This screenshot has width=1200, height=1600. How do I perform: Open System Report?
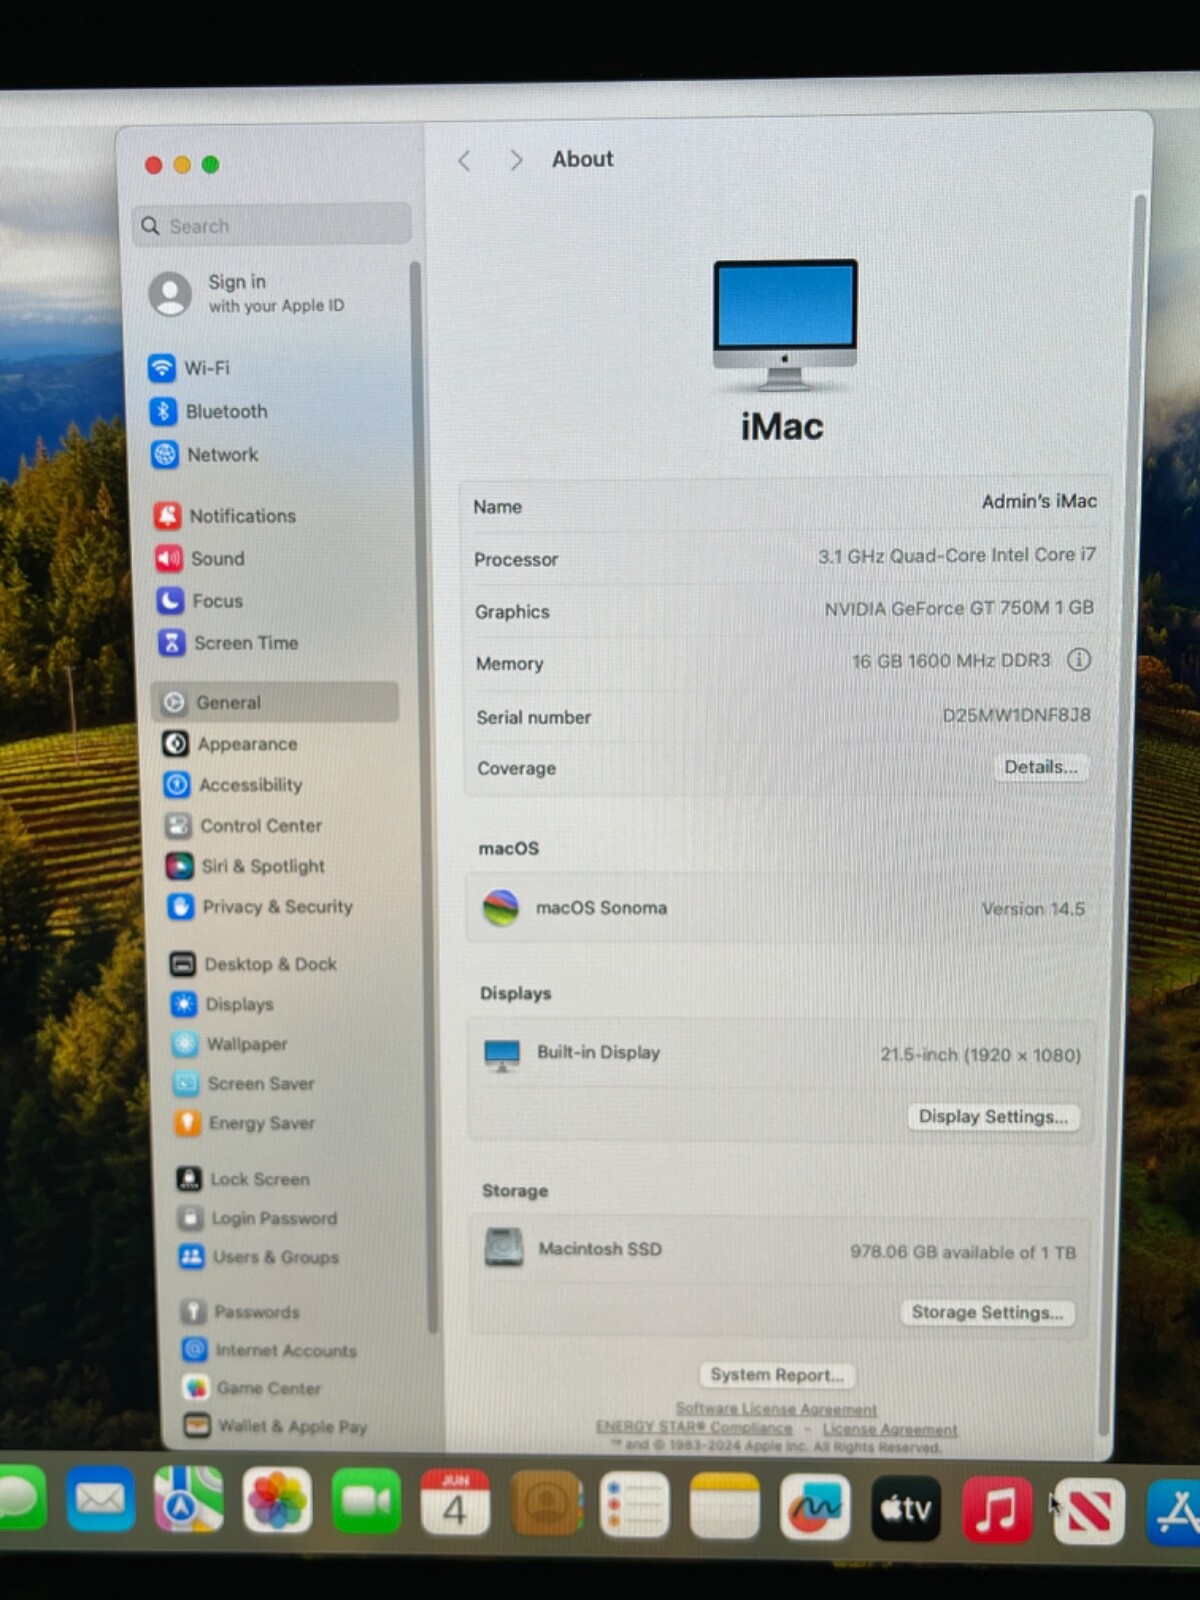[x=777, y=1375]
